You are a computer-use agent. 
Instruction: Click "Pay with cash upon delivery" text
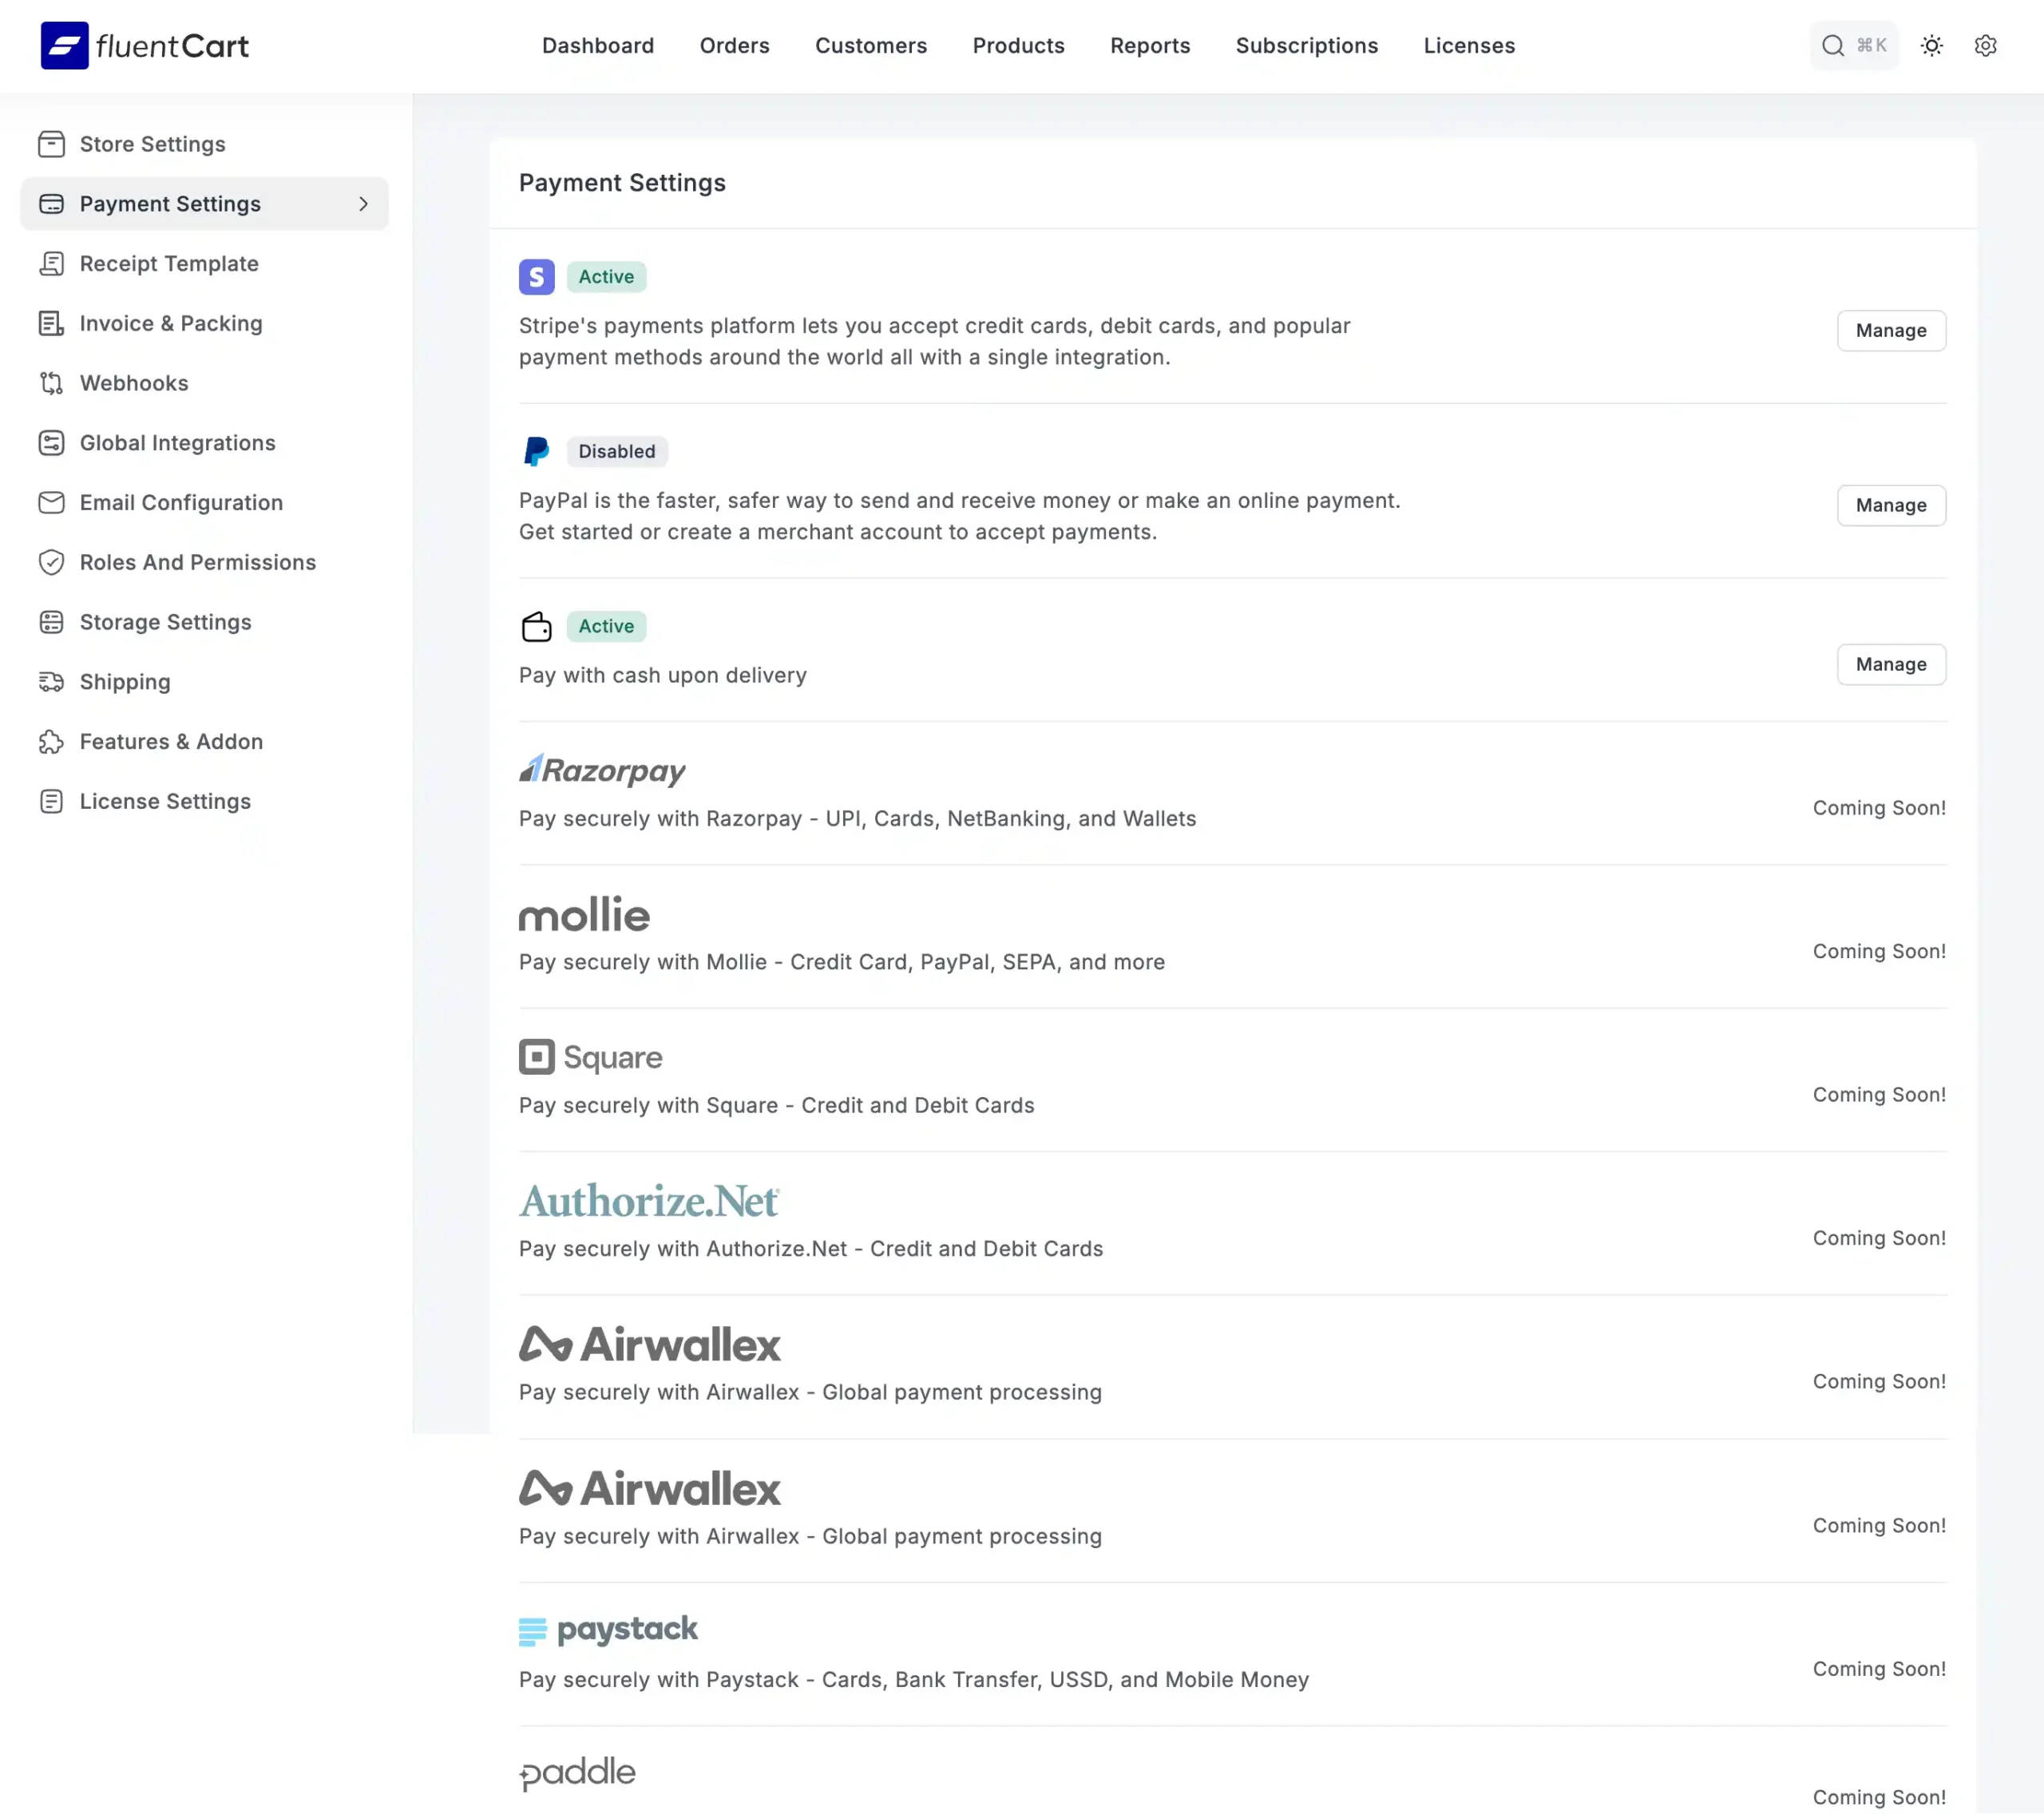point(662,675)
